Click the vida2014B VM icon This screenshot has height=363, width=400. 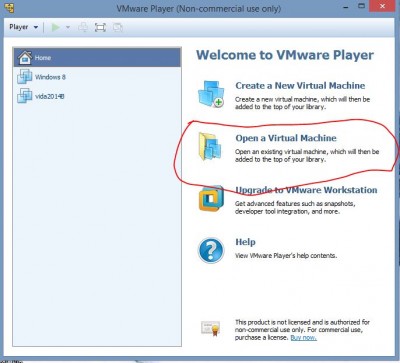click(25, 96)
